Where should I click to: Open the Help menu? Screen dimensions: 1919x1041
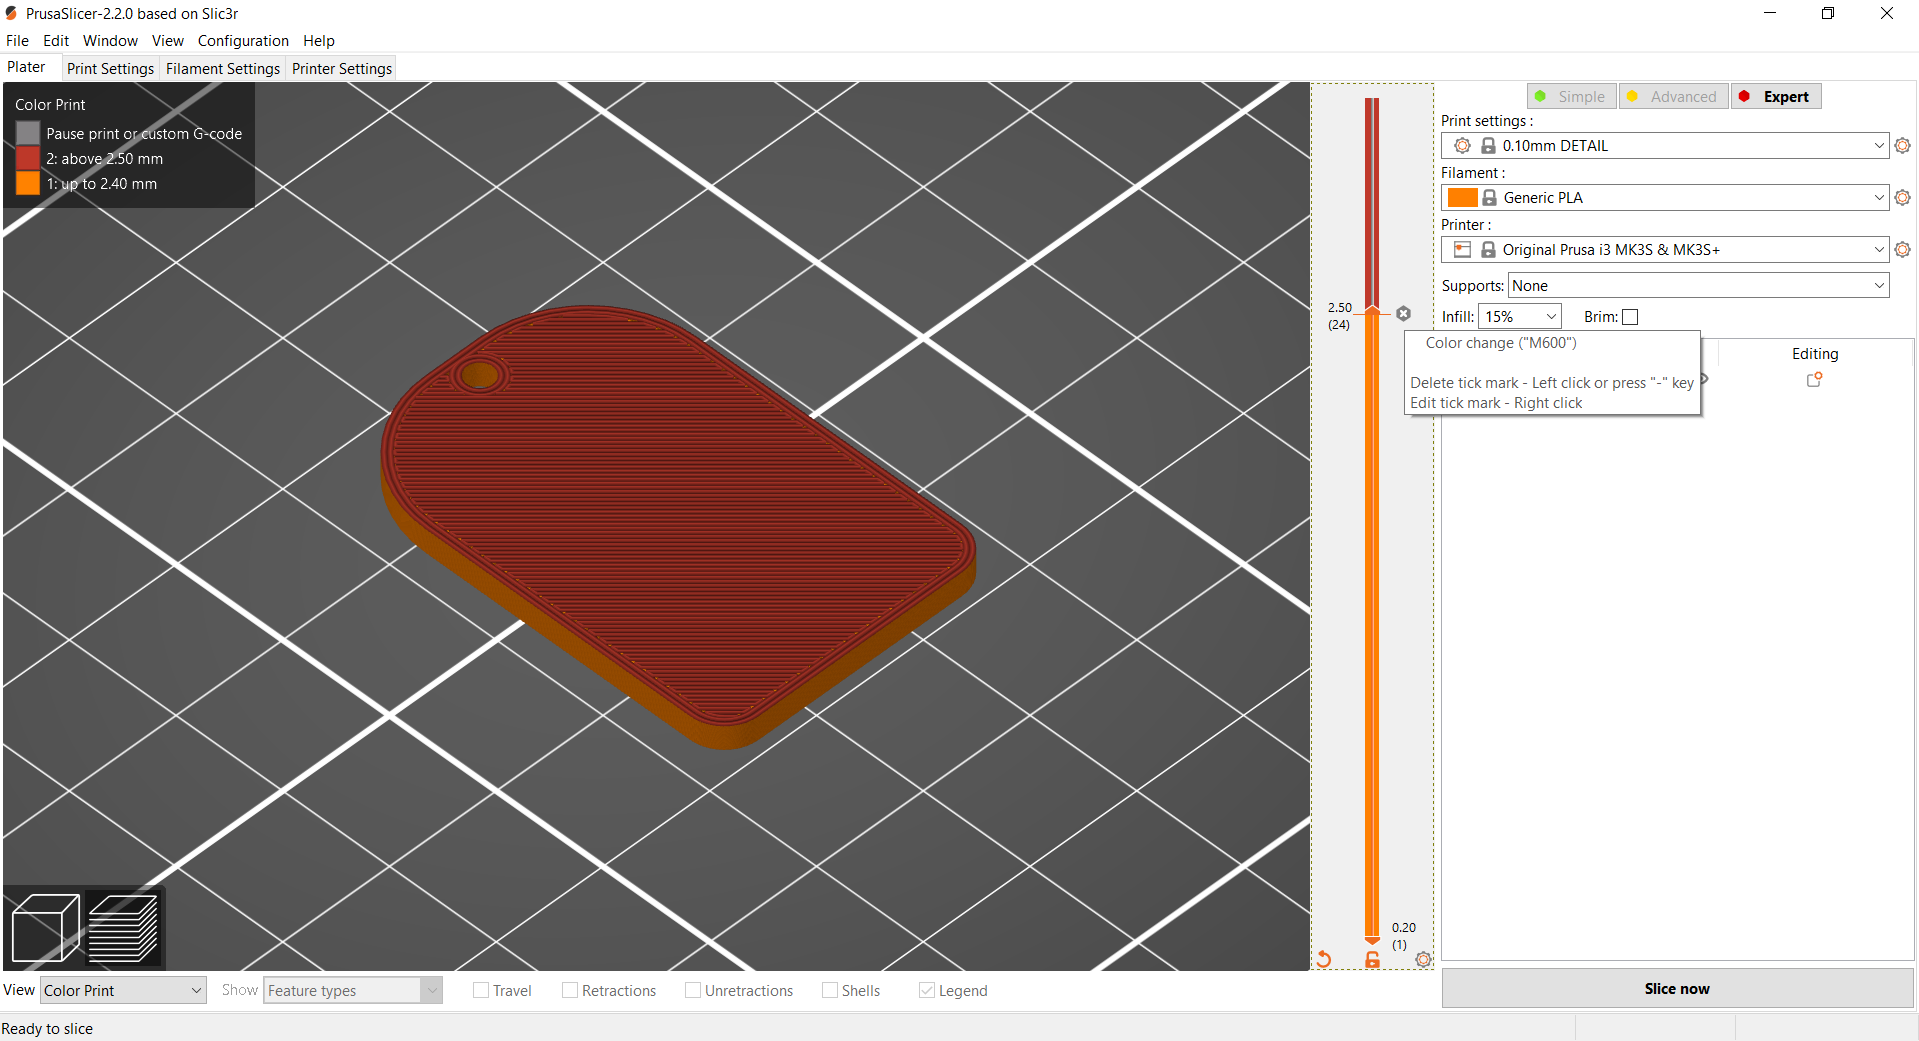[319, 41]
